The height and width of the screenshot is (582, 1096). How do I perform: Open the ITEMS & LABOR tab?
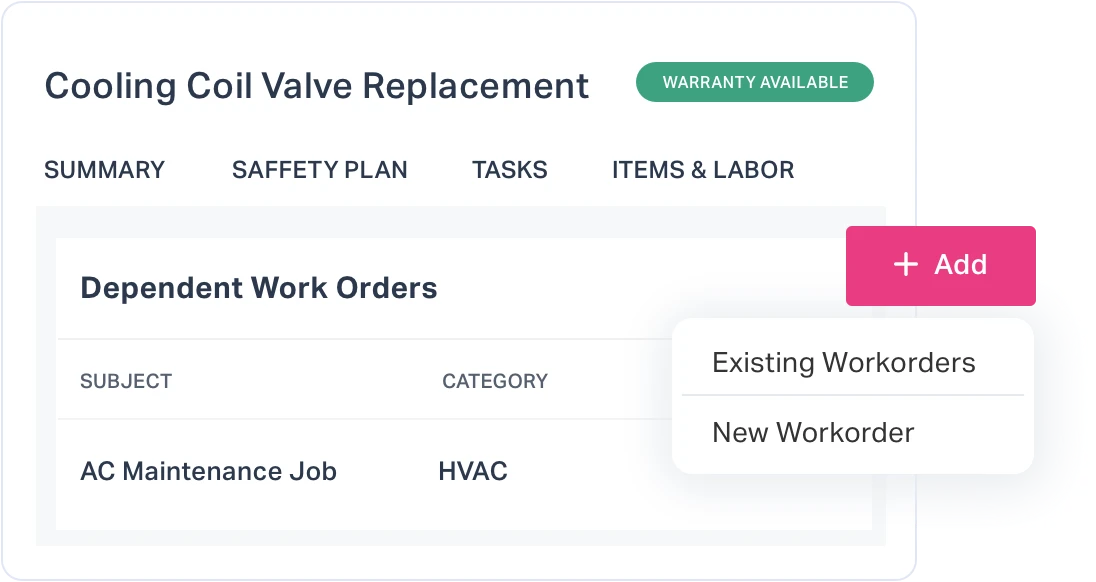703,170
